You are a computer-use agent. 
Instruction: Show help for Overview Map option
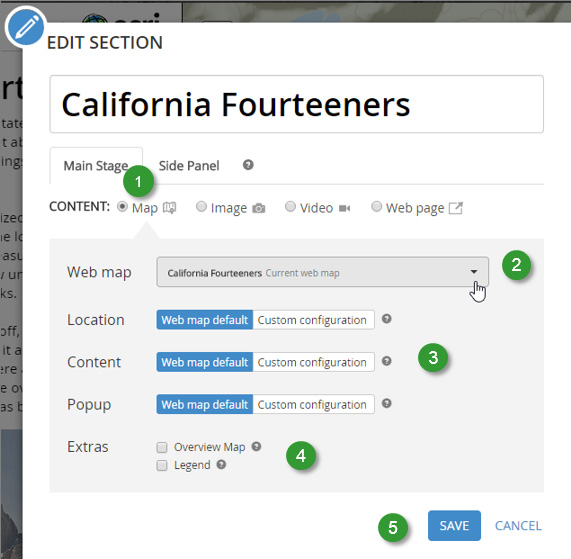point(256,446)
